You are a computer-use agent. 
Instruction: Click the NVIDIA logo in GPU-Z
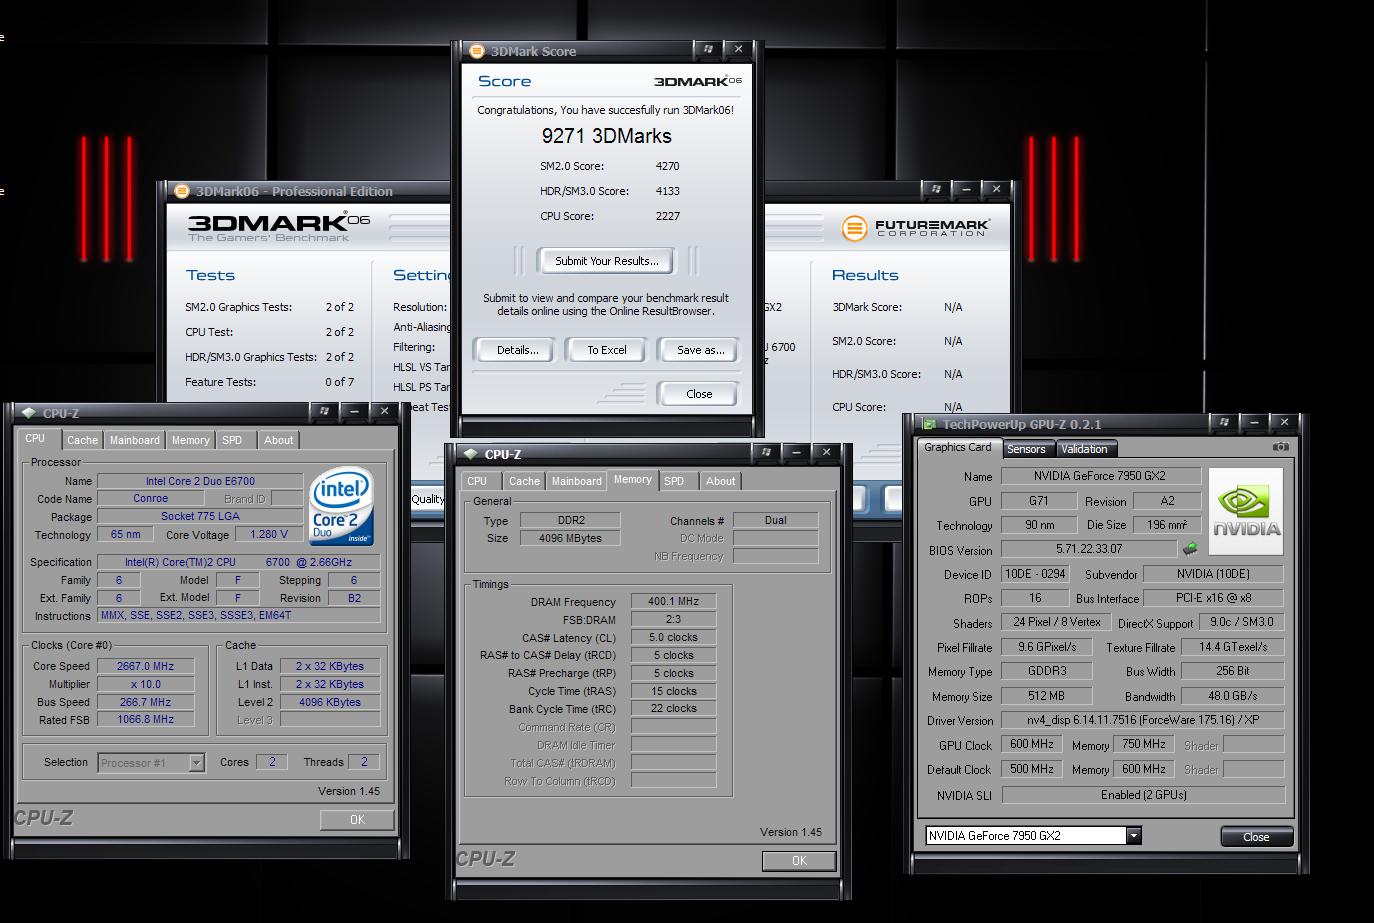click(1245, 511)
